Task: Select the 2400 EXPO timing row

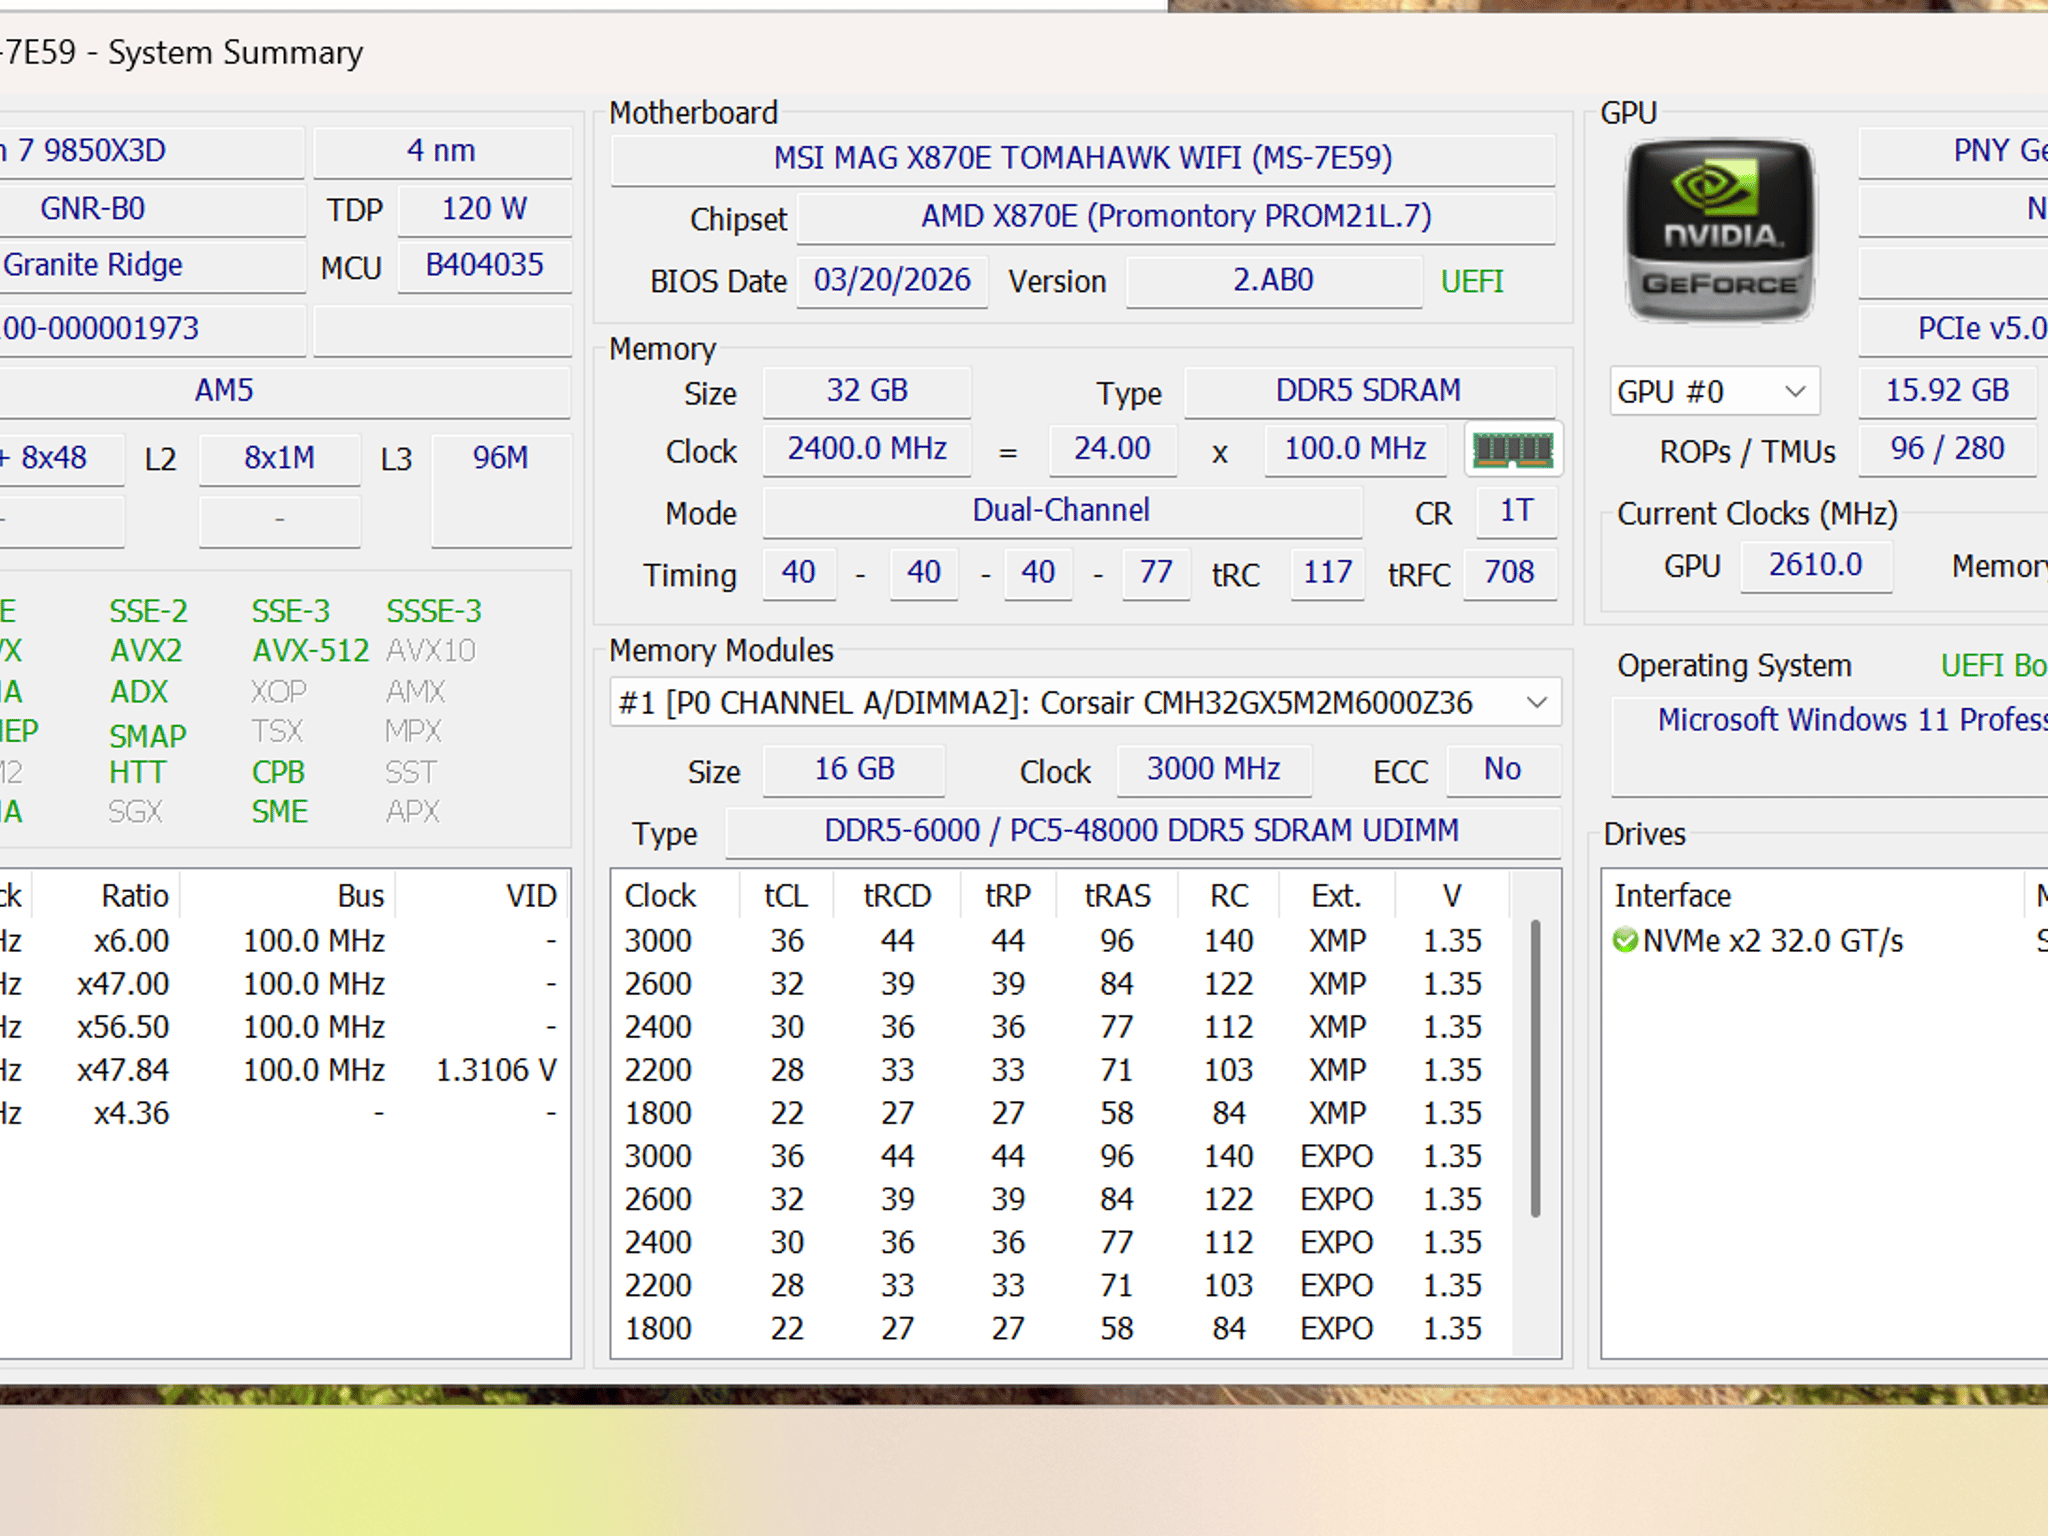Action: (x=1062, y=1242)
